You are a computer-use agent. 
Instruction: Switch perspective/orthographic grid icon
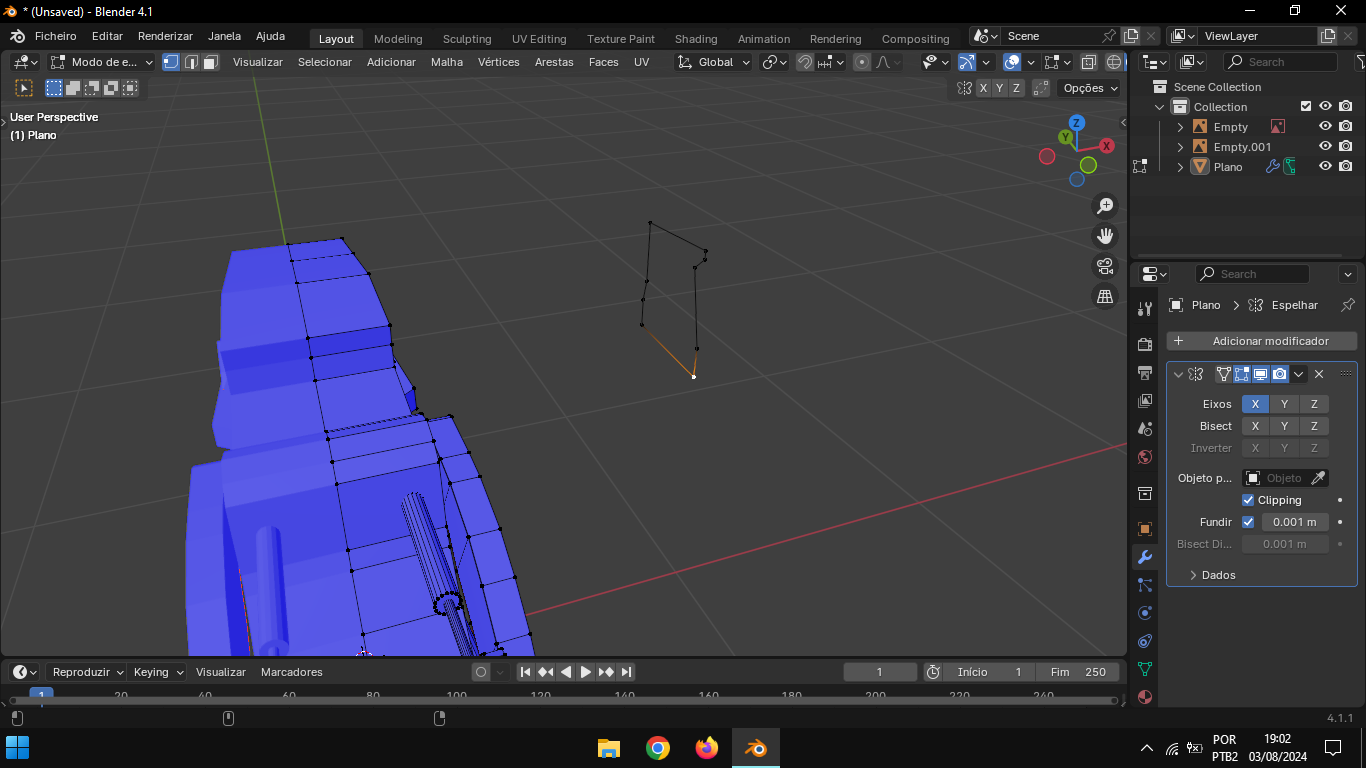1105,297
